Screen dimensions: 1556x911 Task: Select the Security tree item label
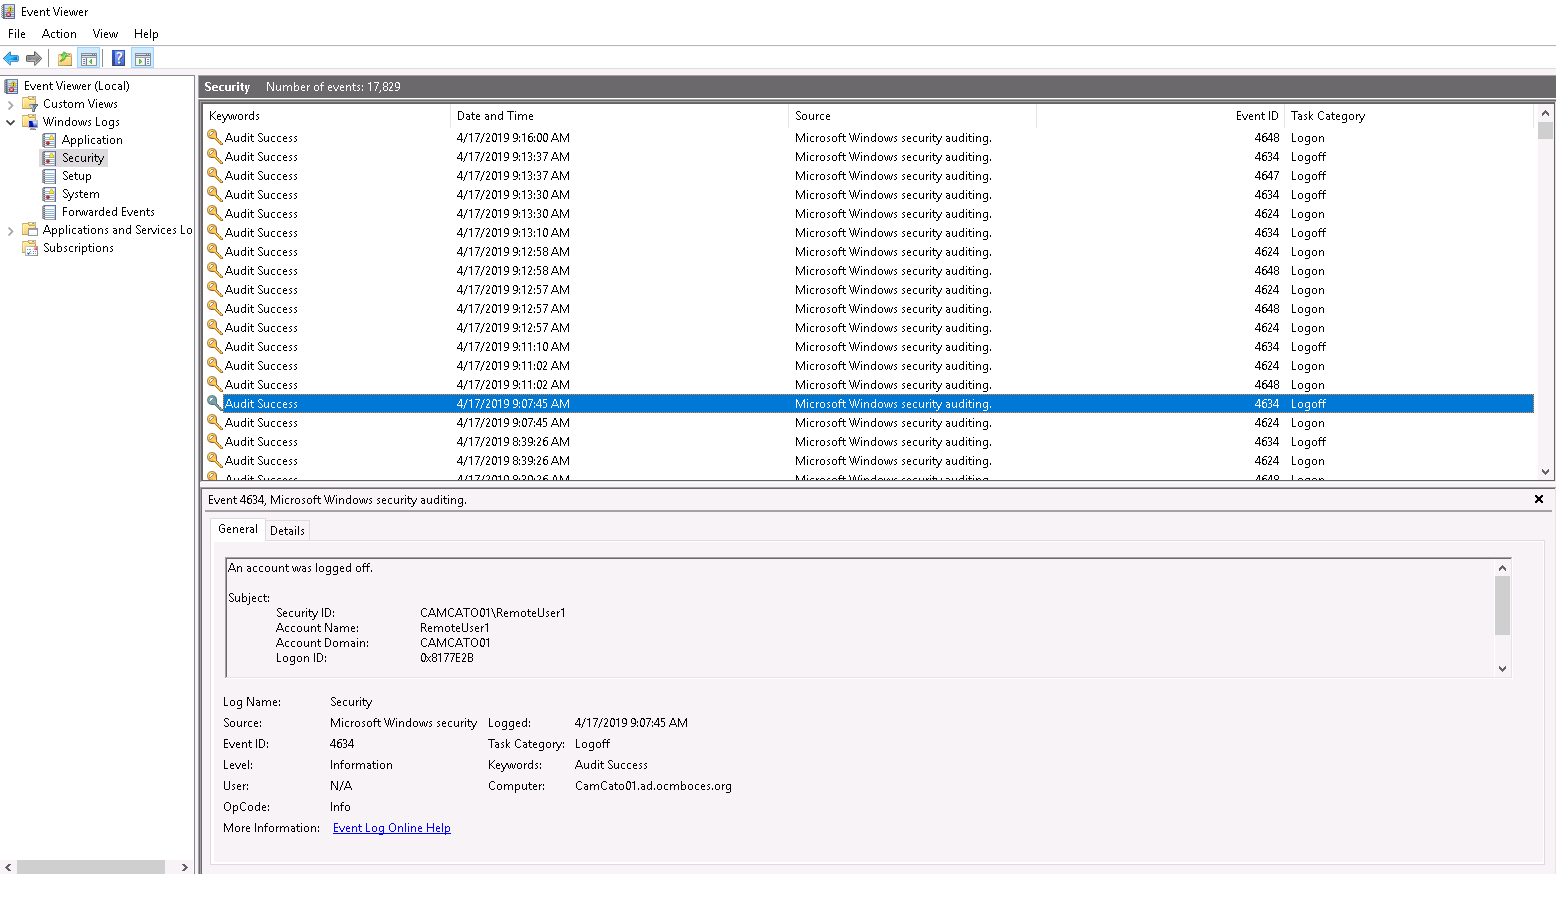(83, 158)
